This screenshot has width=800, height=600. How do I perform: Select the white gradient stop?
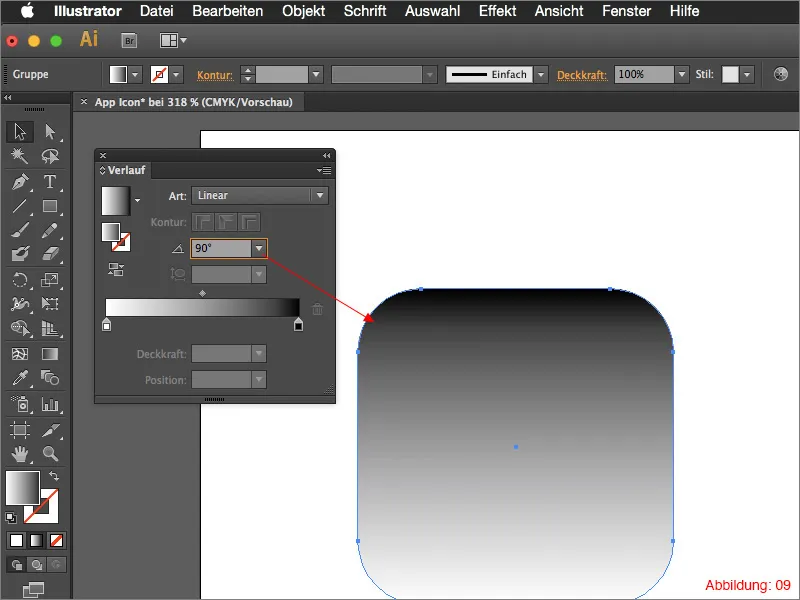pyautogui.click(x=106, y=324)
